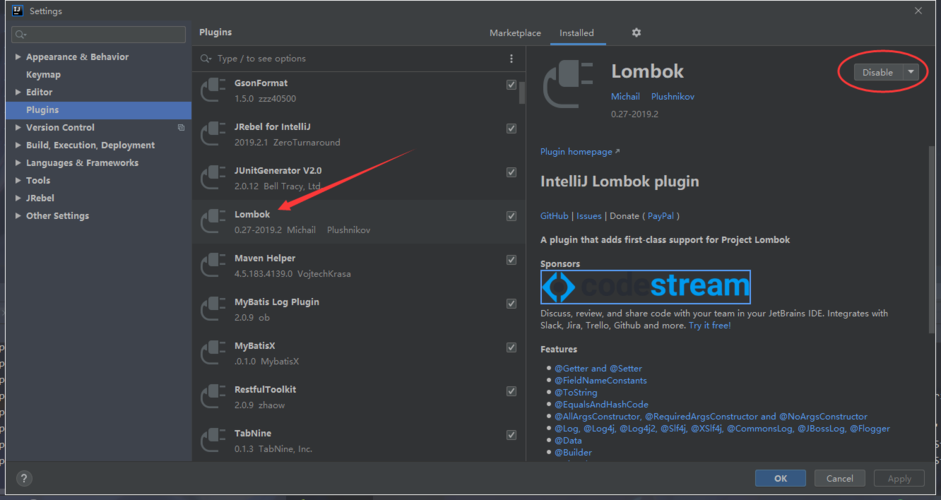Viewport: 941px width, 500px height.
Task: Uncheck the JRebel for IntelliJ checkbox
Action: 511,128
